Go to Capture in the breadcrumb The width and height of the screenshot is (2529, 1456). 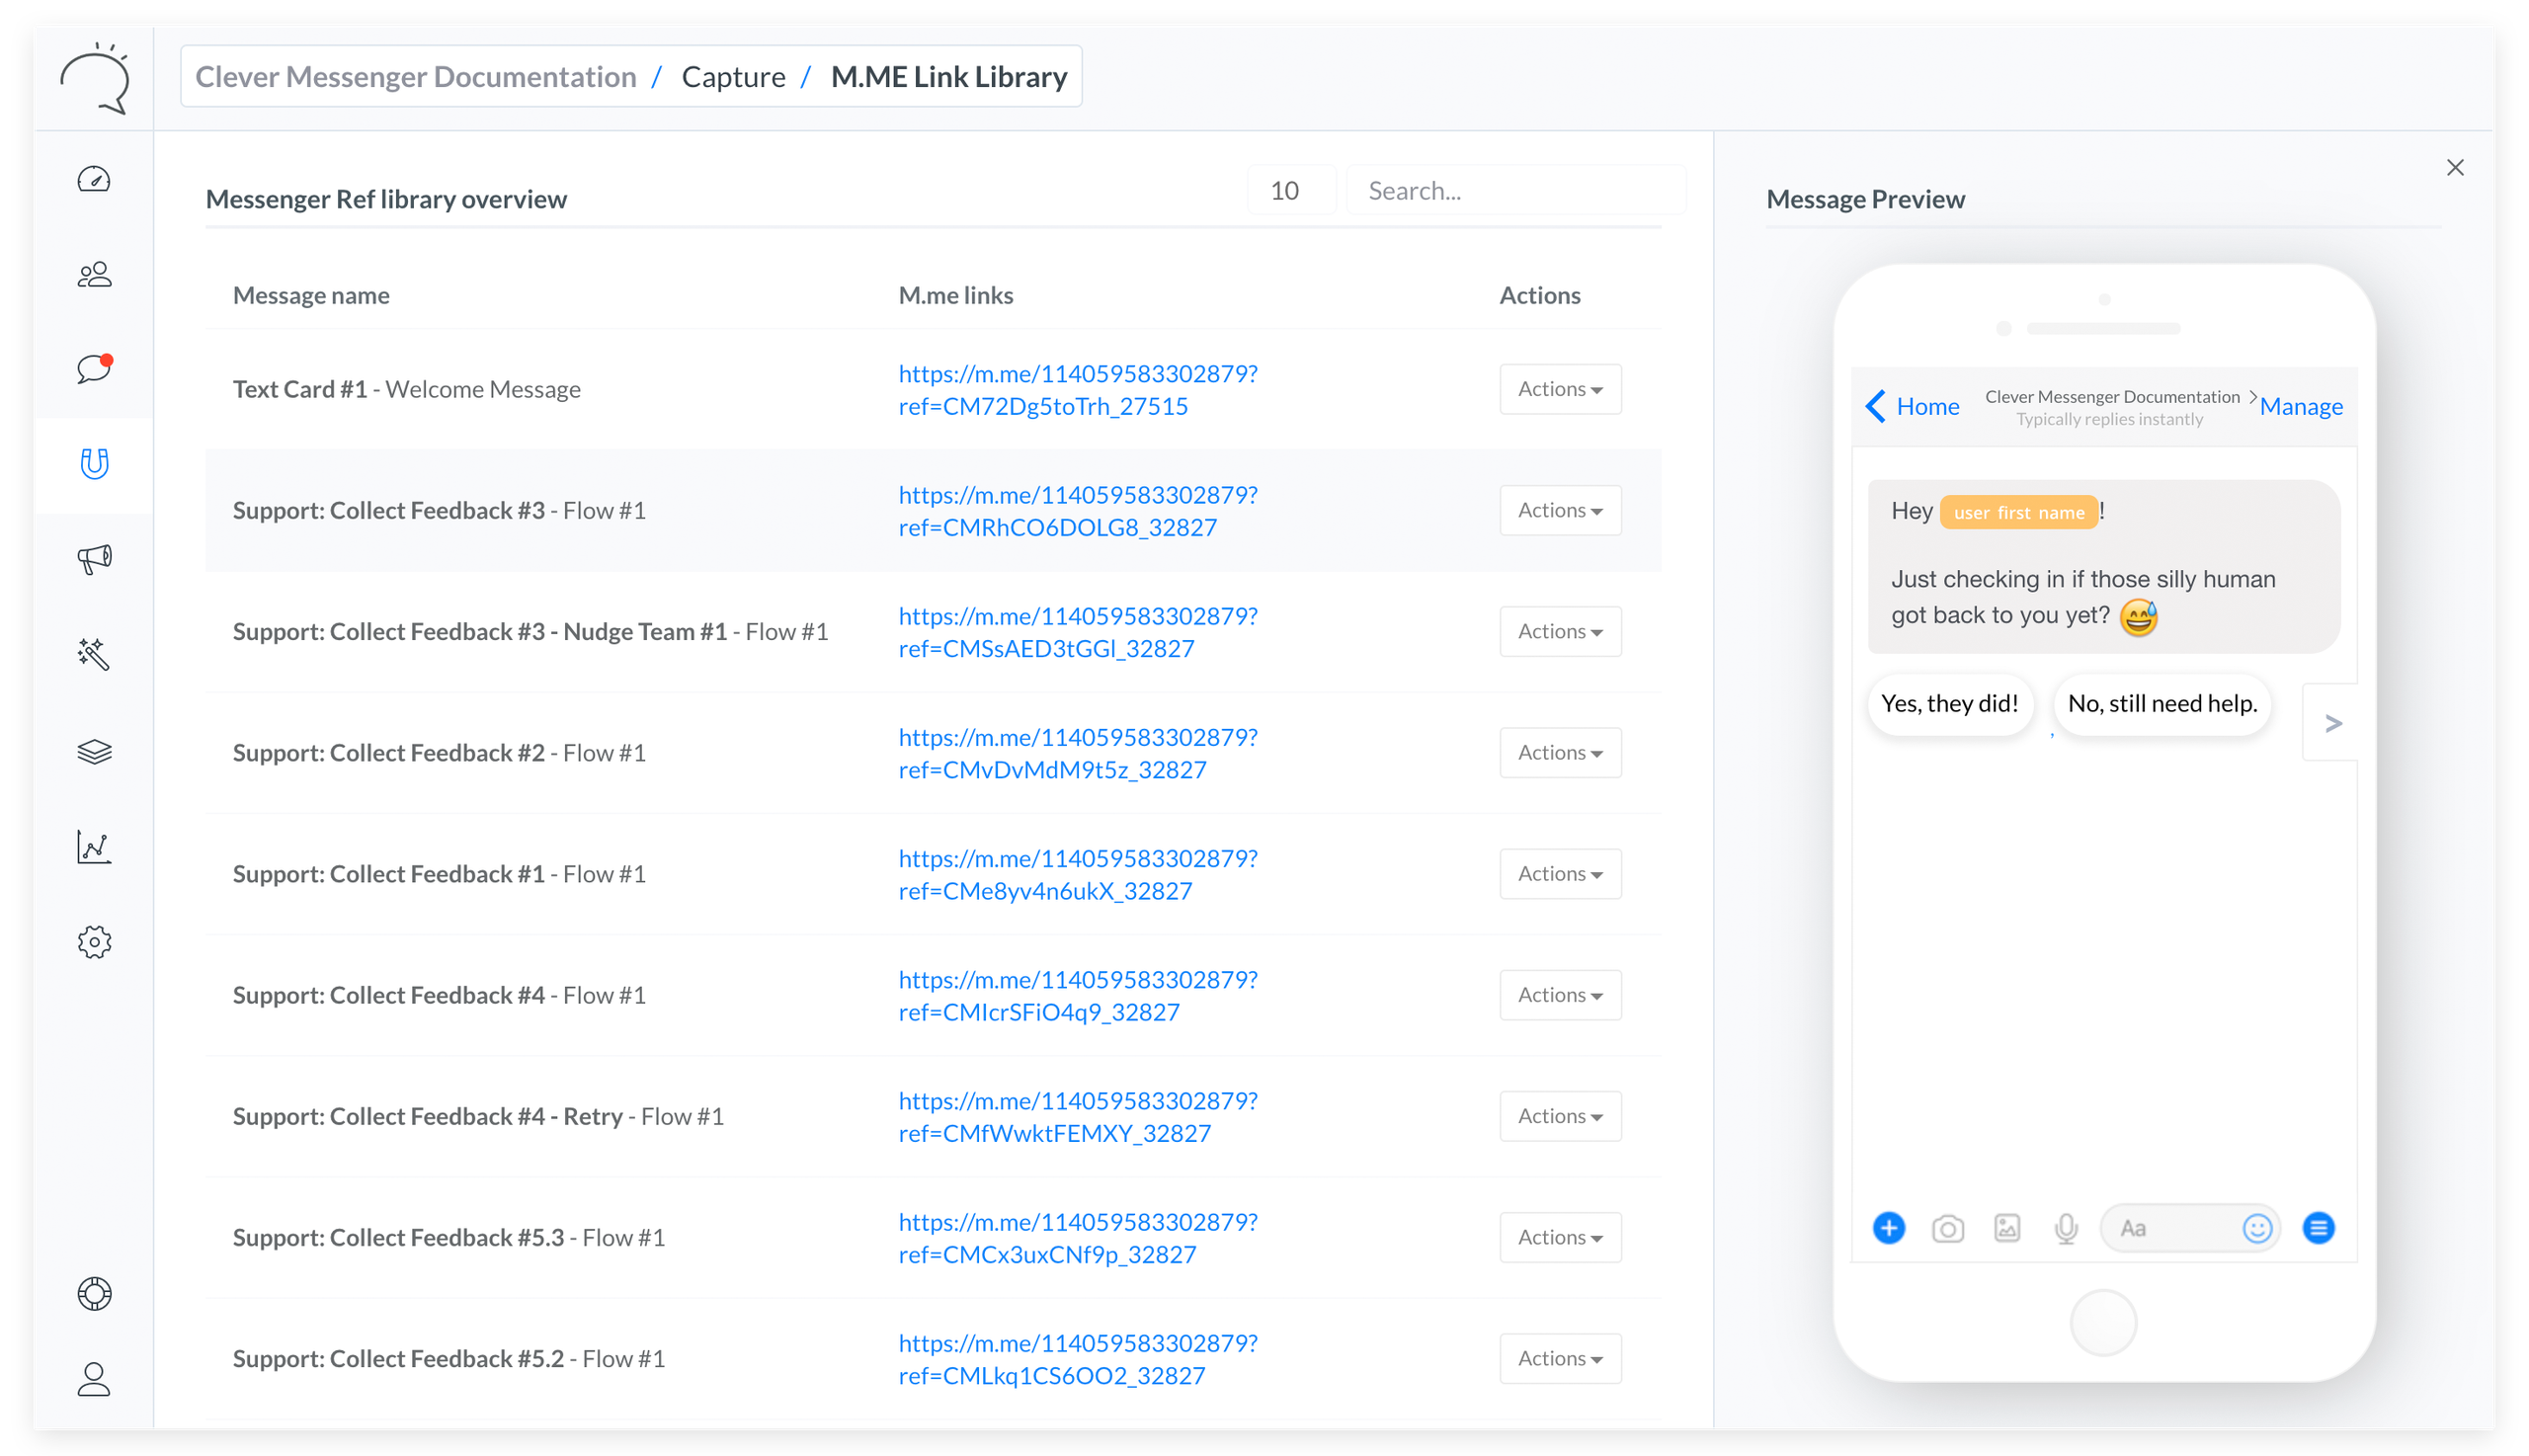(x=733, y=77)
